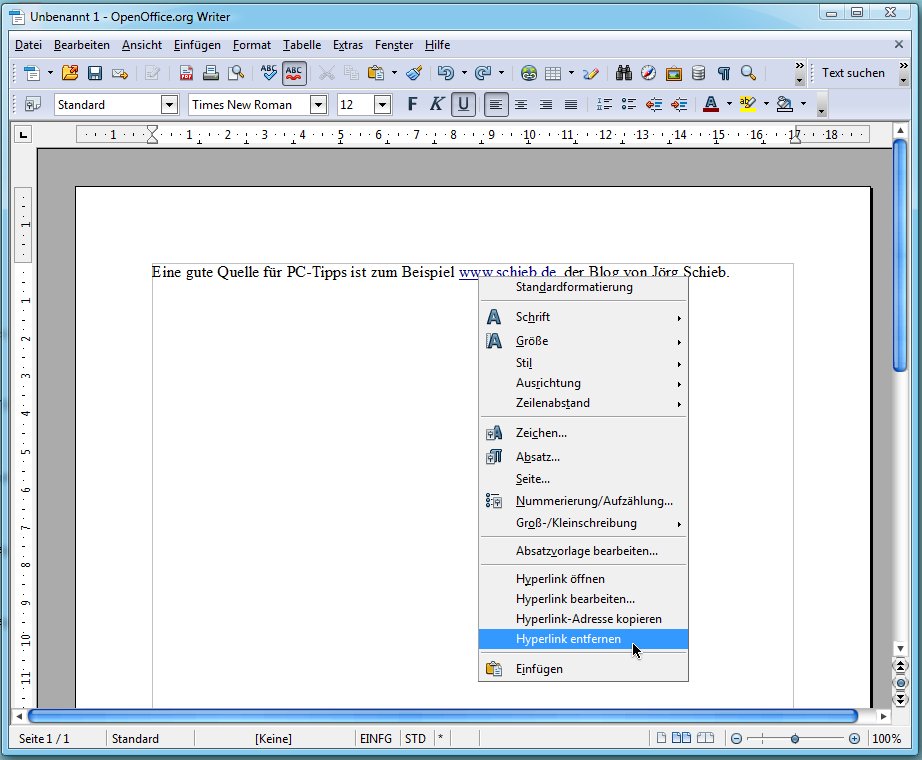Click the New document icon
Viewport: 922px width, 760px height.
(x=32, y=73)
